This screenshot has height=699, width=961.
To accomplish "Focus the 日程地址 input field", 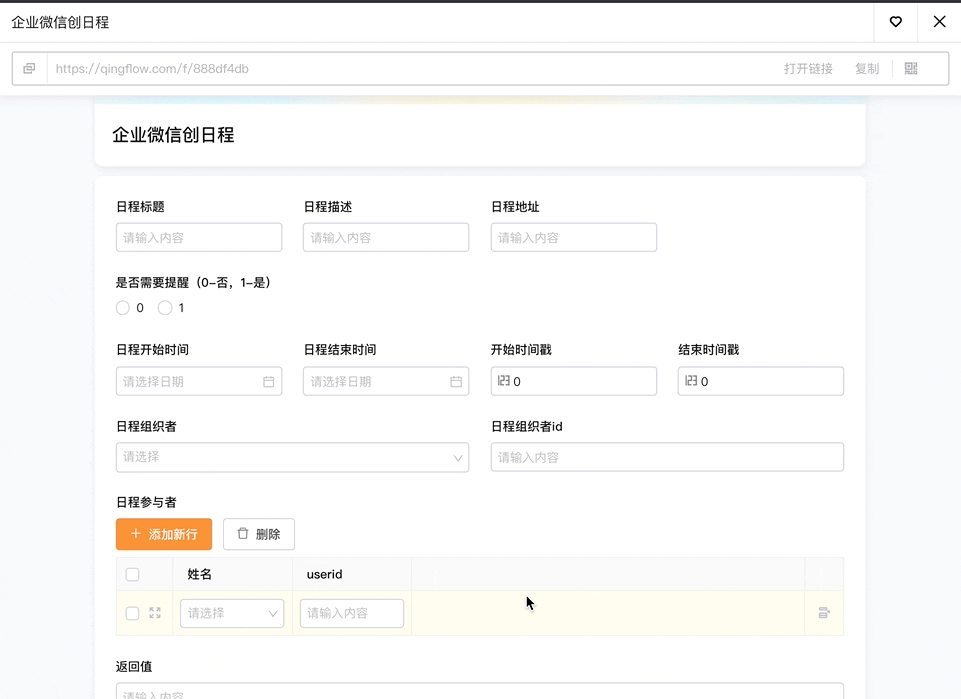I will point(574,238).
